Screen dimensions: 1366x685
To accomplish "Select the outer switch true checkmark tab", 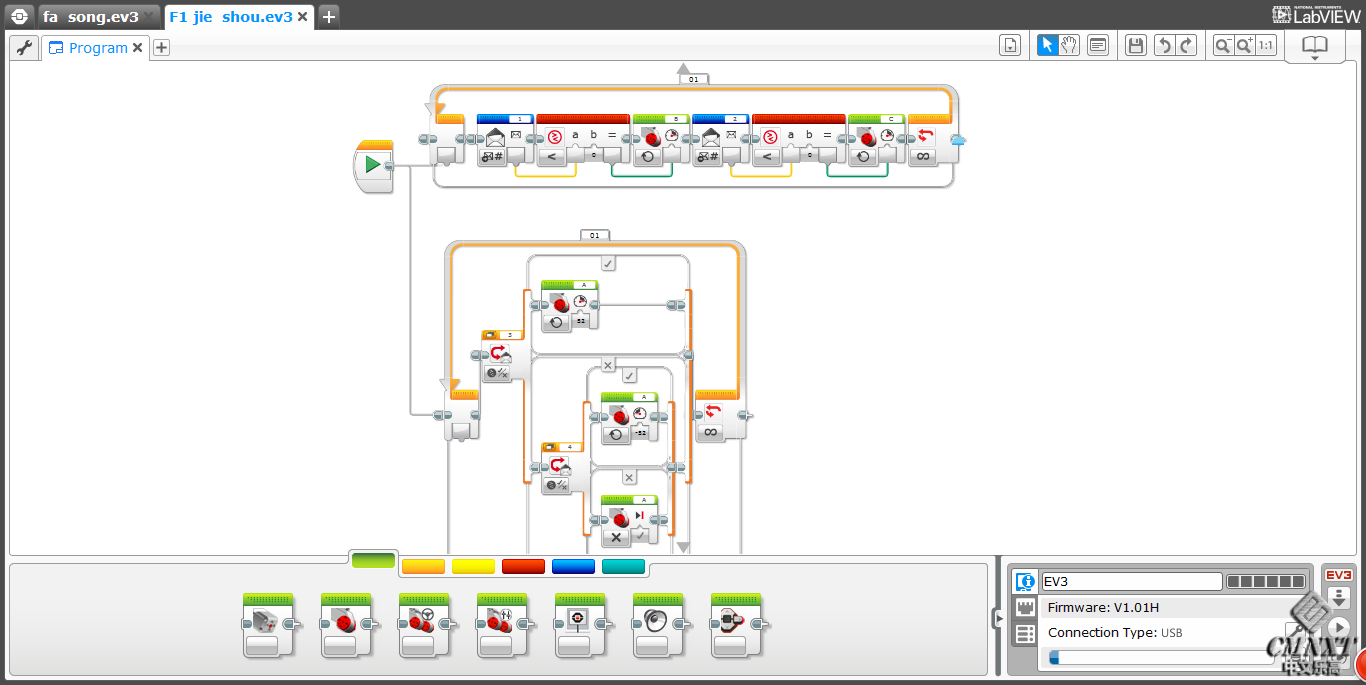I will point(608,263).
